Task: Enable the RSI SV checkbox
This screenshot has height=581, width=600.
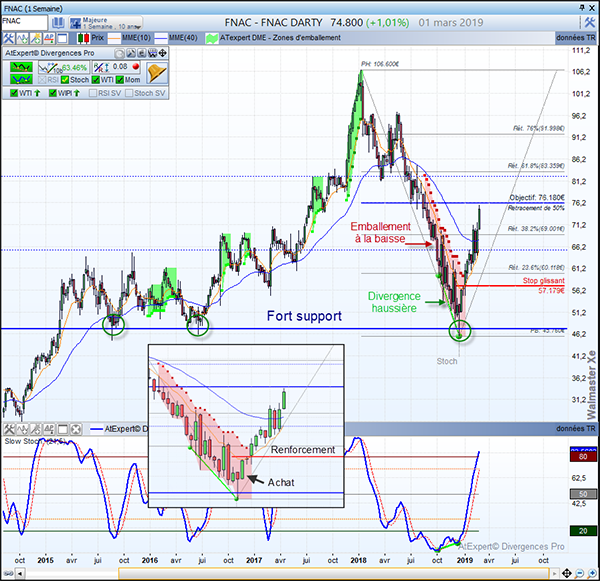Action: point(93,93)
